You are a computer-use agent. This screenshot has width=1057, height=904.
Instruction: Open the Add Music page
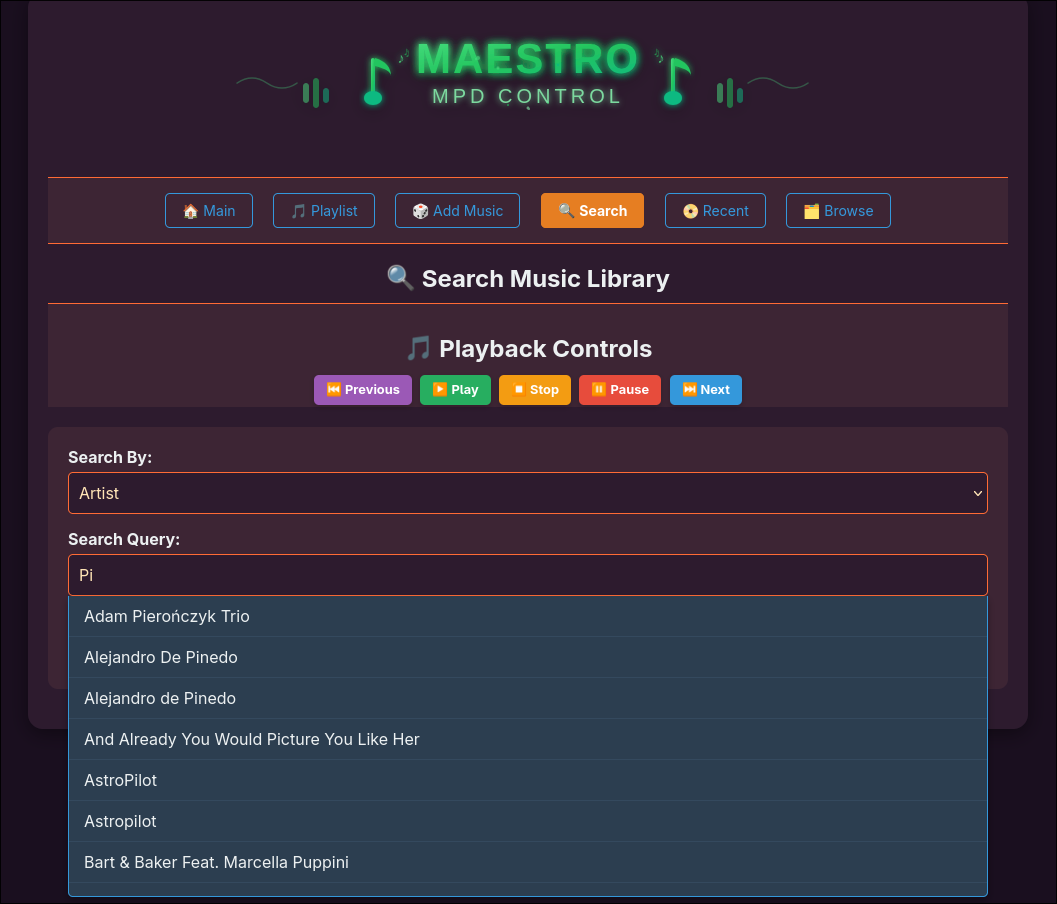[457, 211]
